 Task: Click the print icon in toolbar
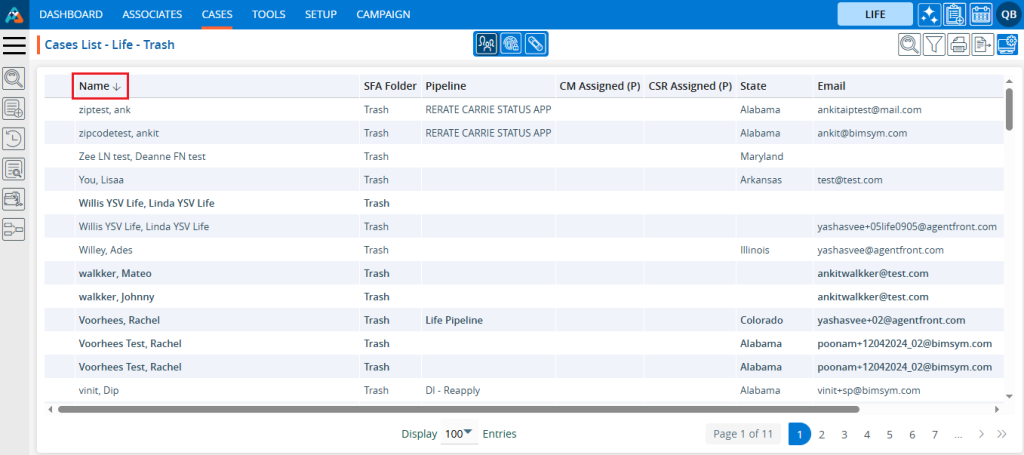pos(958,44)
